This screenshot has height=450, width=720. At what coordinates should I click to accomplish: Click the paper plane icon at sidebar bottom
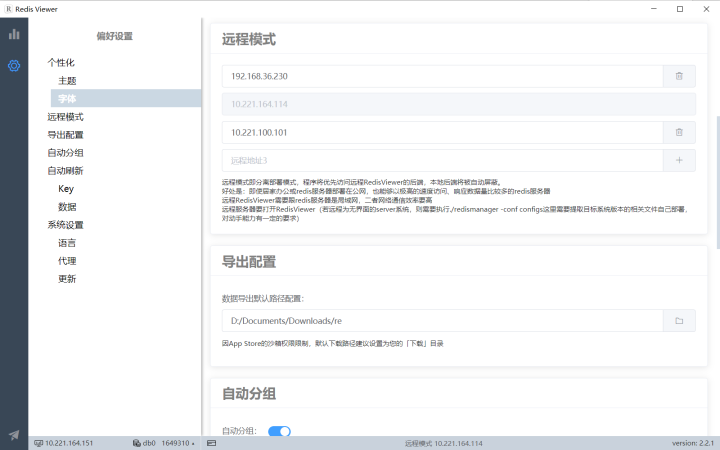14,434
